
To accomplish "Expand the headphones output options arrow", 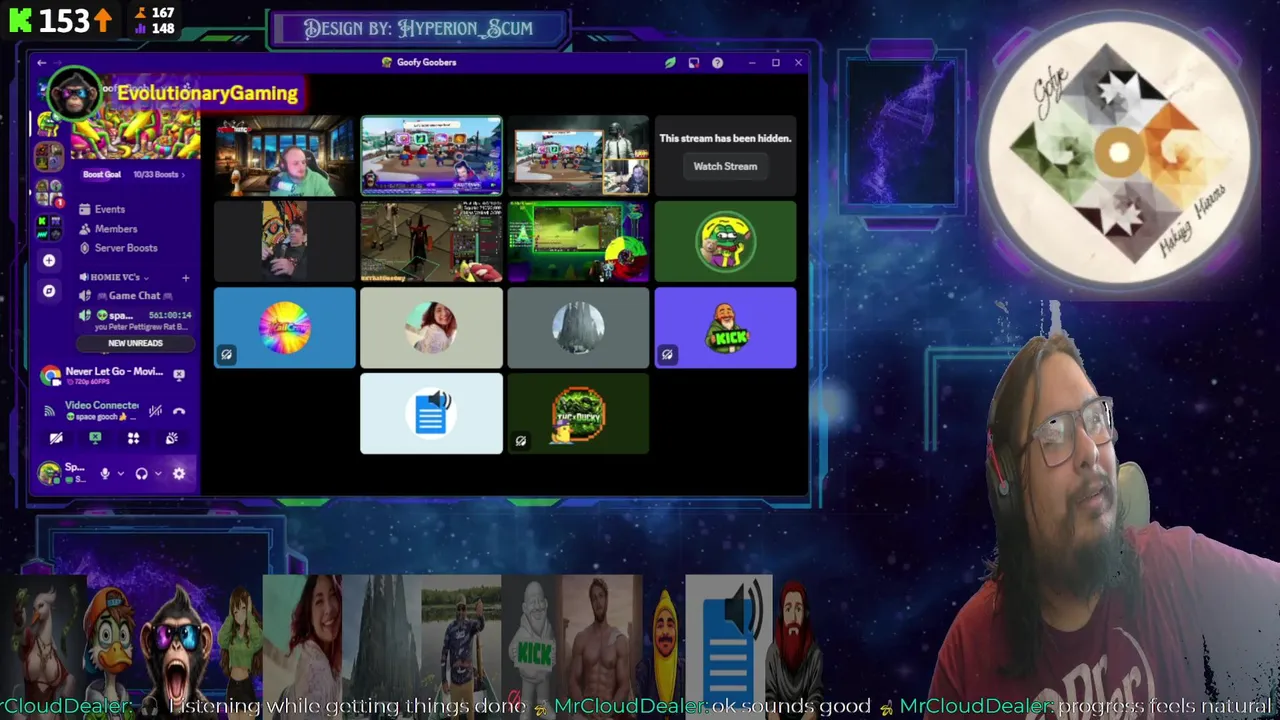I will (157, 474).
